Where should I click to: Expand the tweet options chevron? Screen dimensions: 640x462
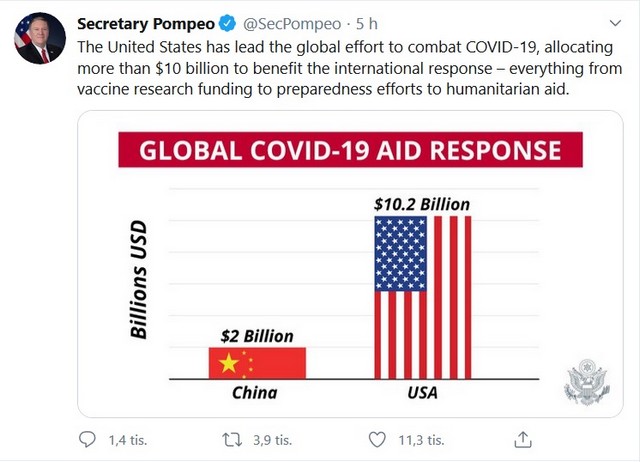pos(615,23)
